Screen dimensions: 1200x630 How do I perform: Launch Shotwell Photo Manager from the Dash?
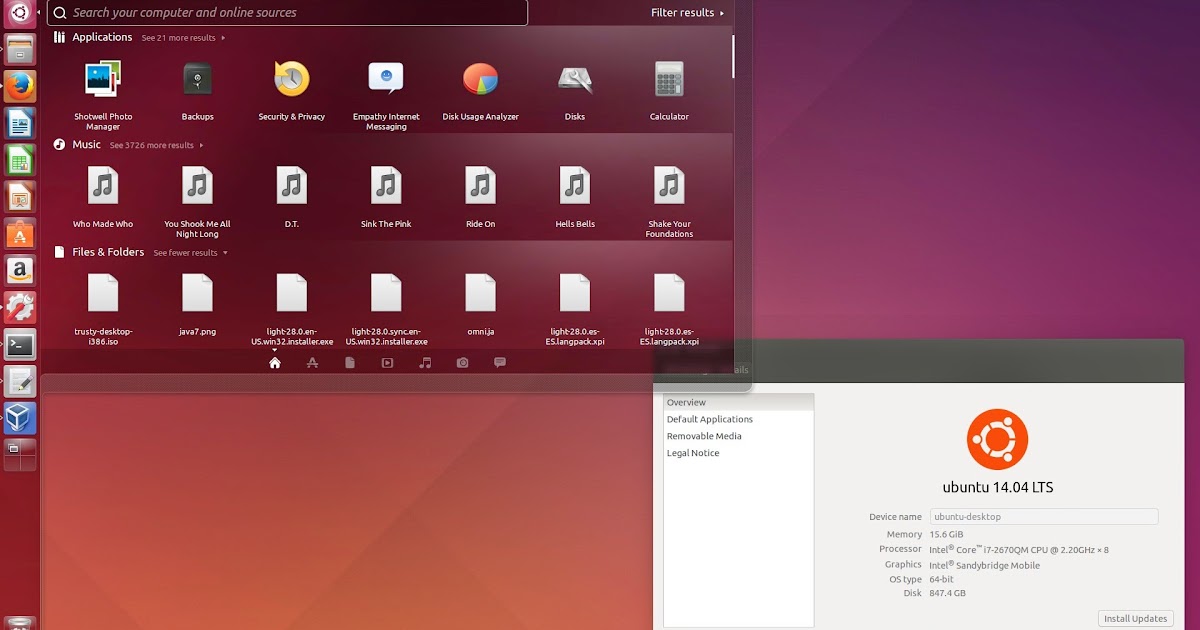(x=102, y=80)
